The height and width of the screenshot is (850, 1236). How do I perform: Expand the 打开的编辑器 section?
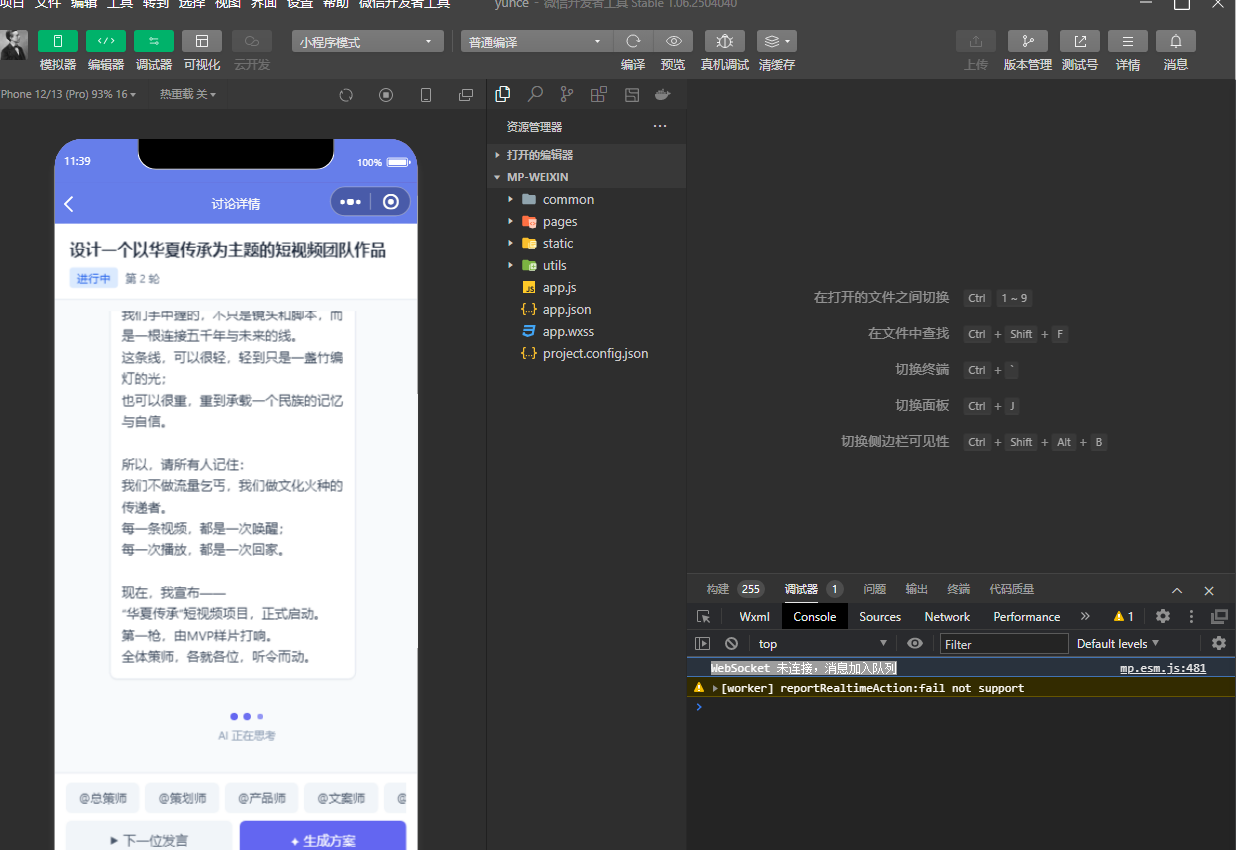coord(587,155)
